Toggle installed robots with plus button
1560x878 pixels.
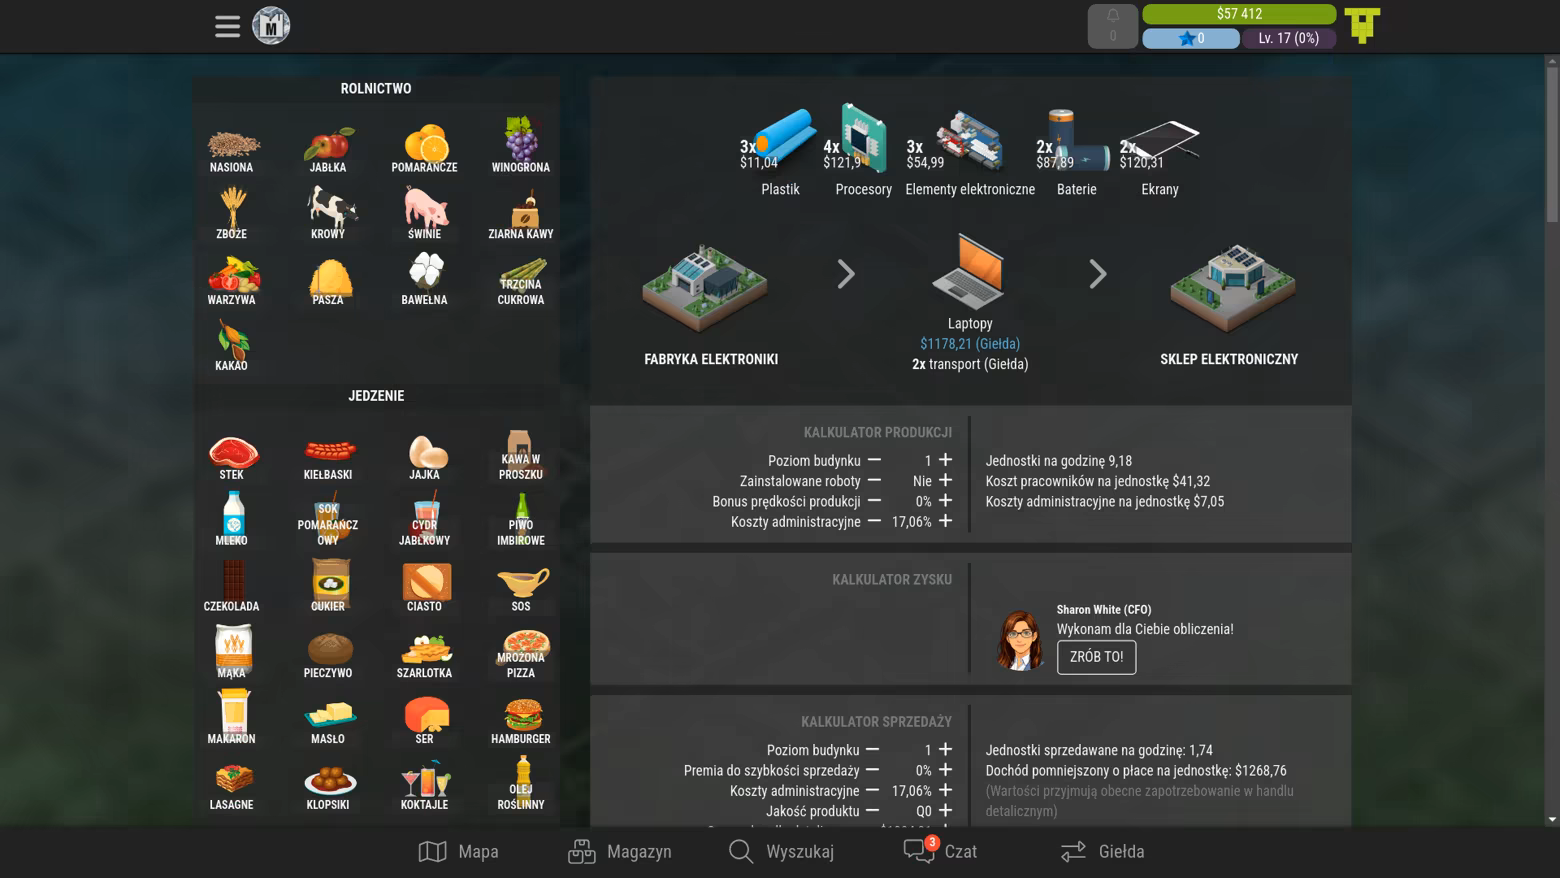(x=945, y=481)
